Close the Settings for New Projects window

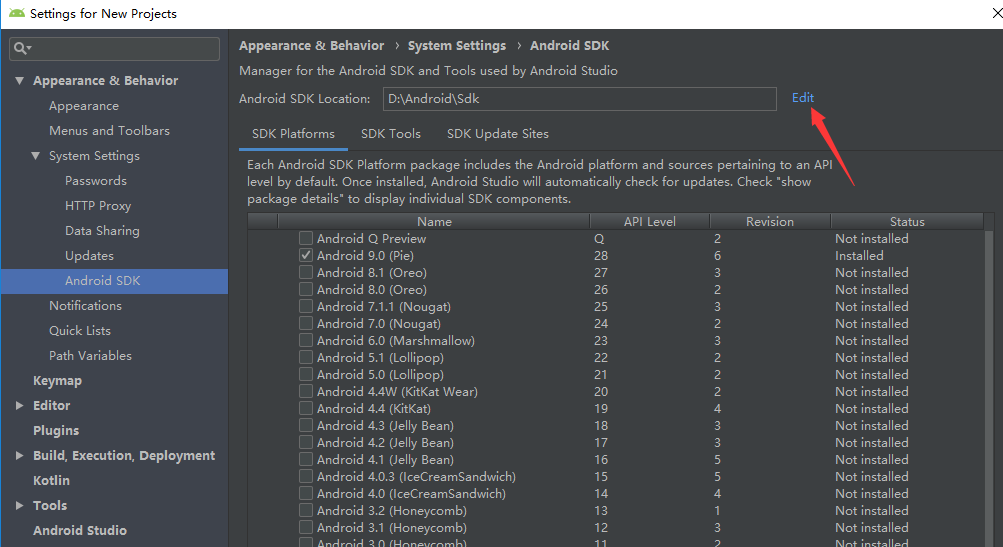pos(997,13)
